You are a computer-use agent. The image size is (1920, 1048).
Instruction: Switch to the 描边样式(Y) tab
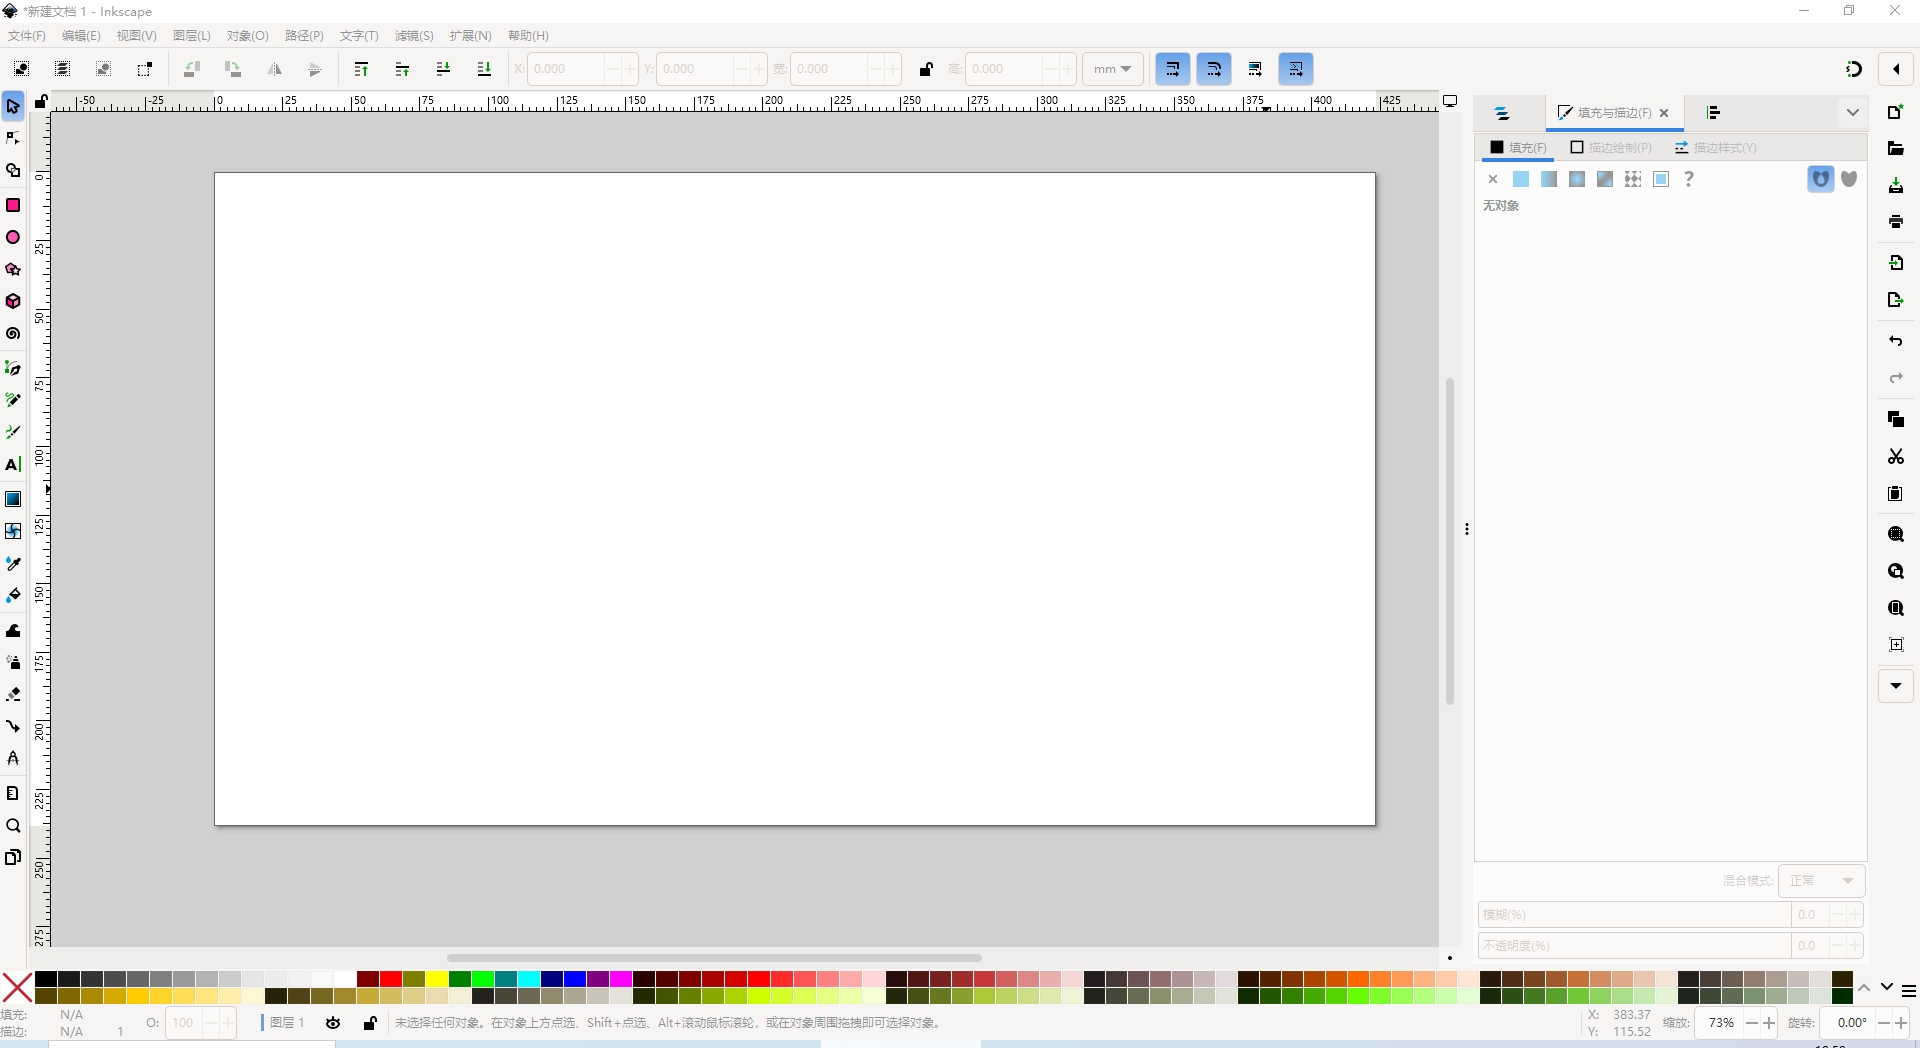tap(1716, 148)
